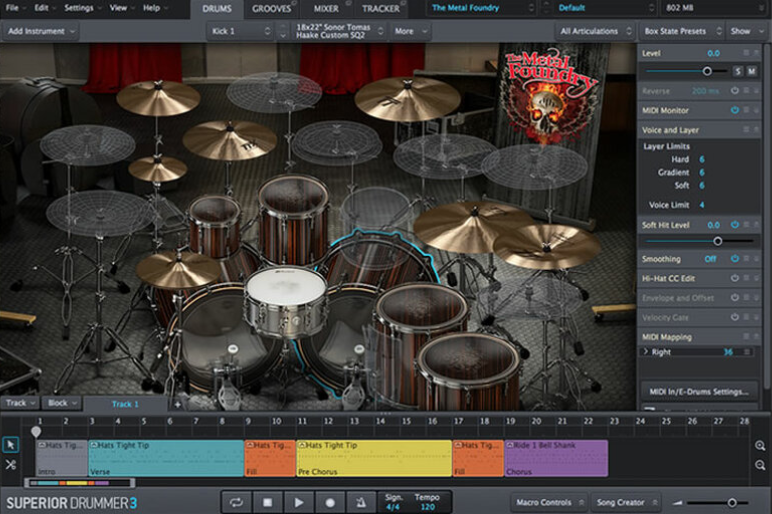
Task: Switch to the Mixer tab
Action: [326, 8]
